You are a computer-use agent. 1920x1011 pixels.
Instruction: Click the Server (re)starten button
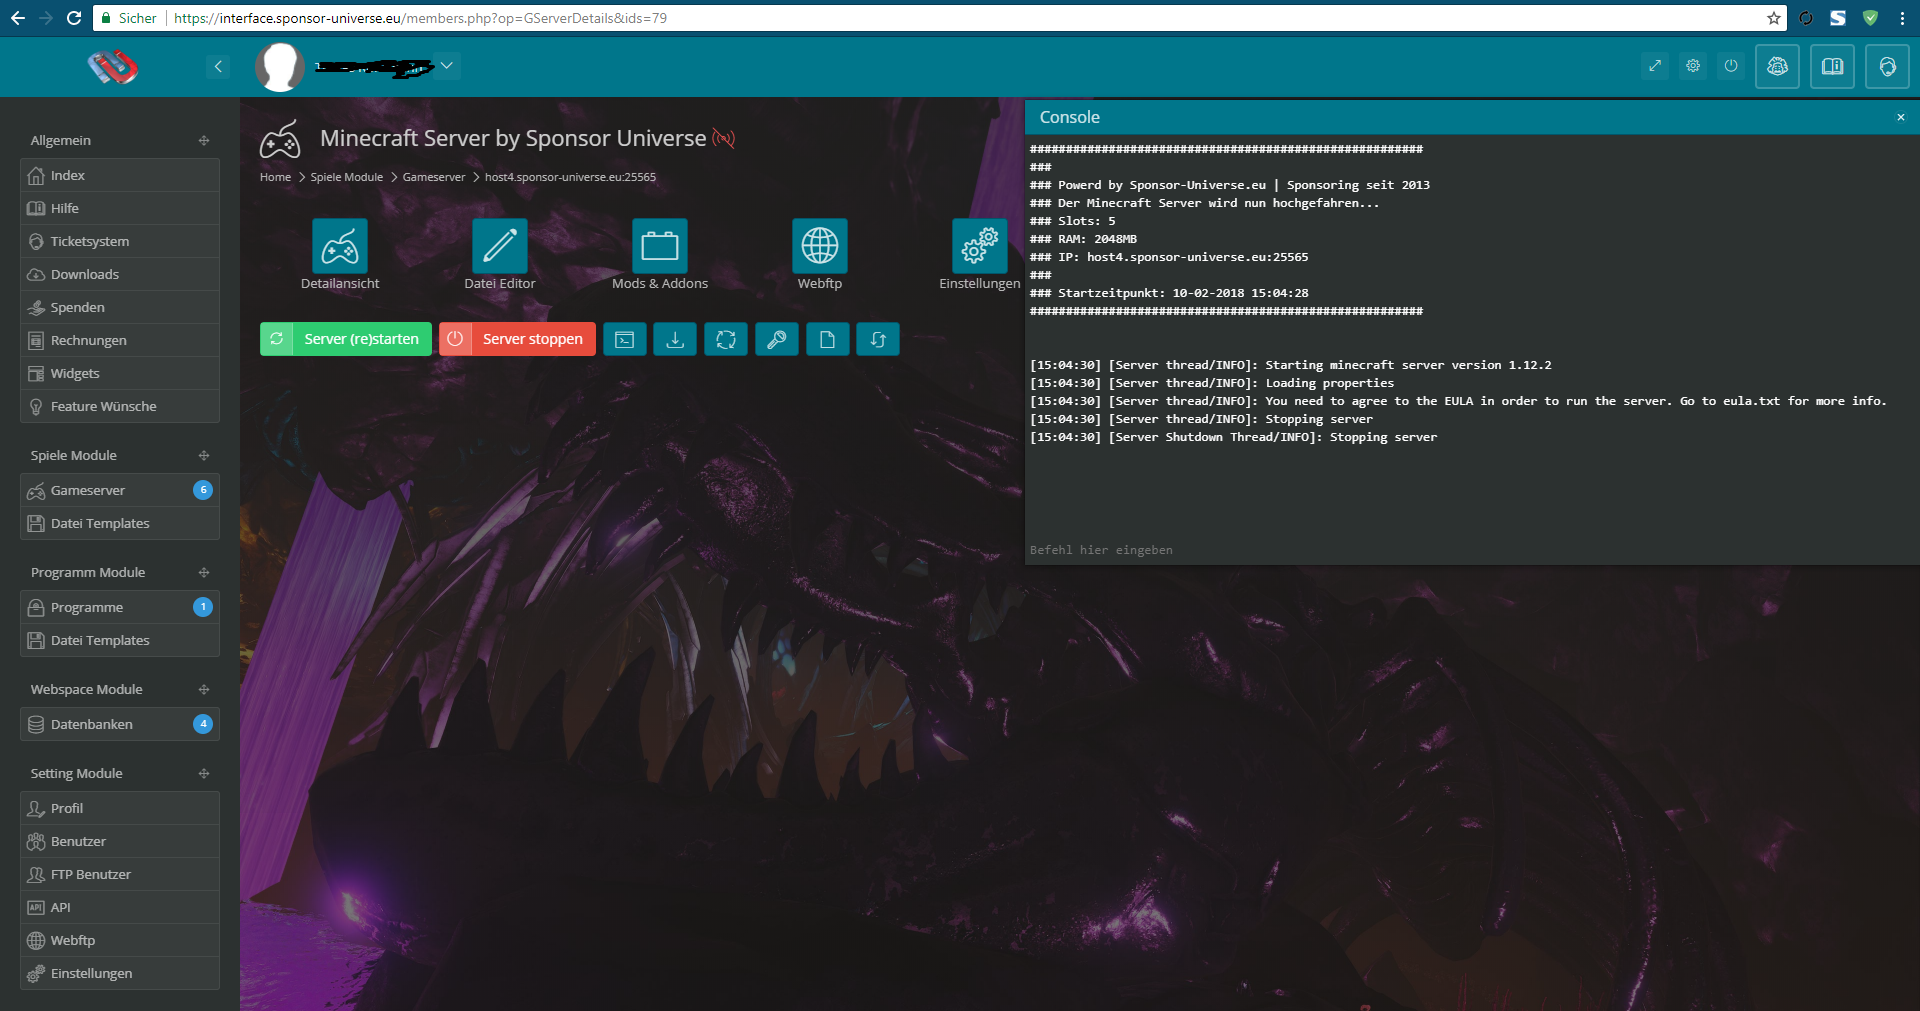tap(346, 339)
